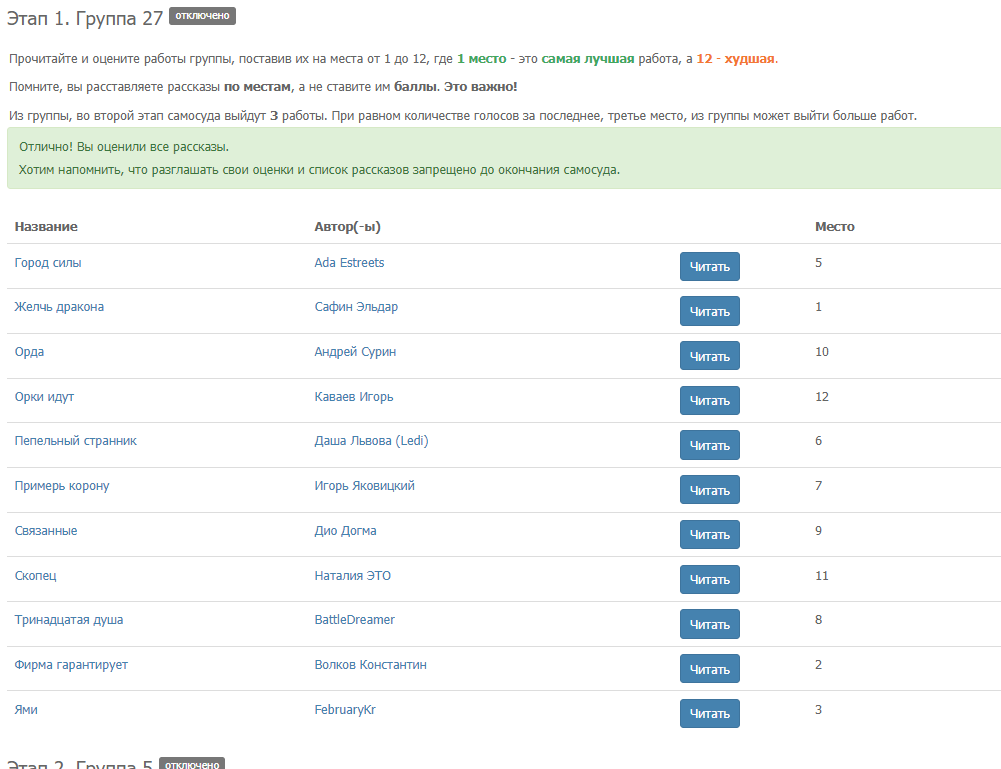Click place value 1 for Желчь дракона
1001x769 pixels.
tap(818, 307)
